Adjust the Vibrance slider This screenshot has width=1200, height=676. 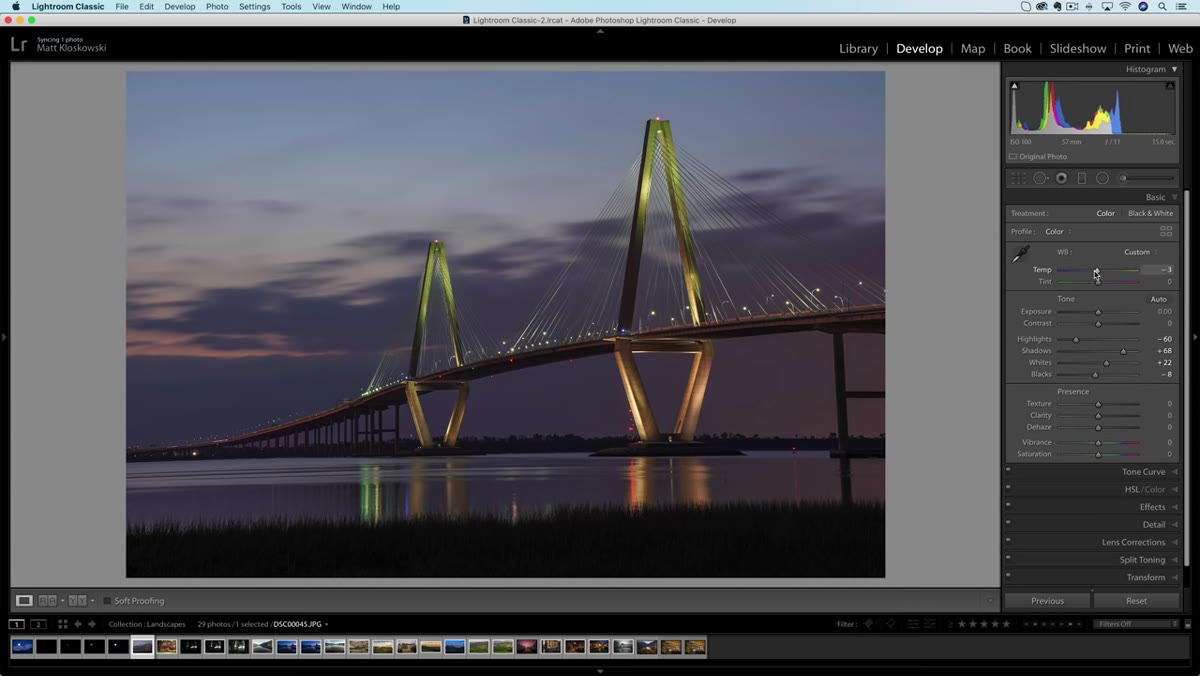1098,442
